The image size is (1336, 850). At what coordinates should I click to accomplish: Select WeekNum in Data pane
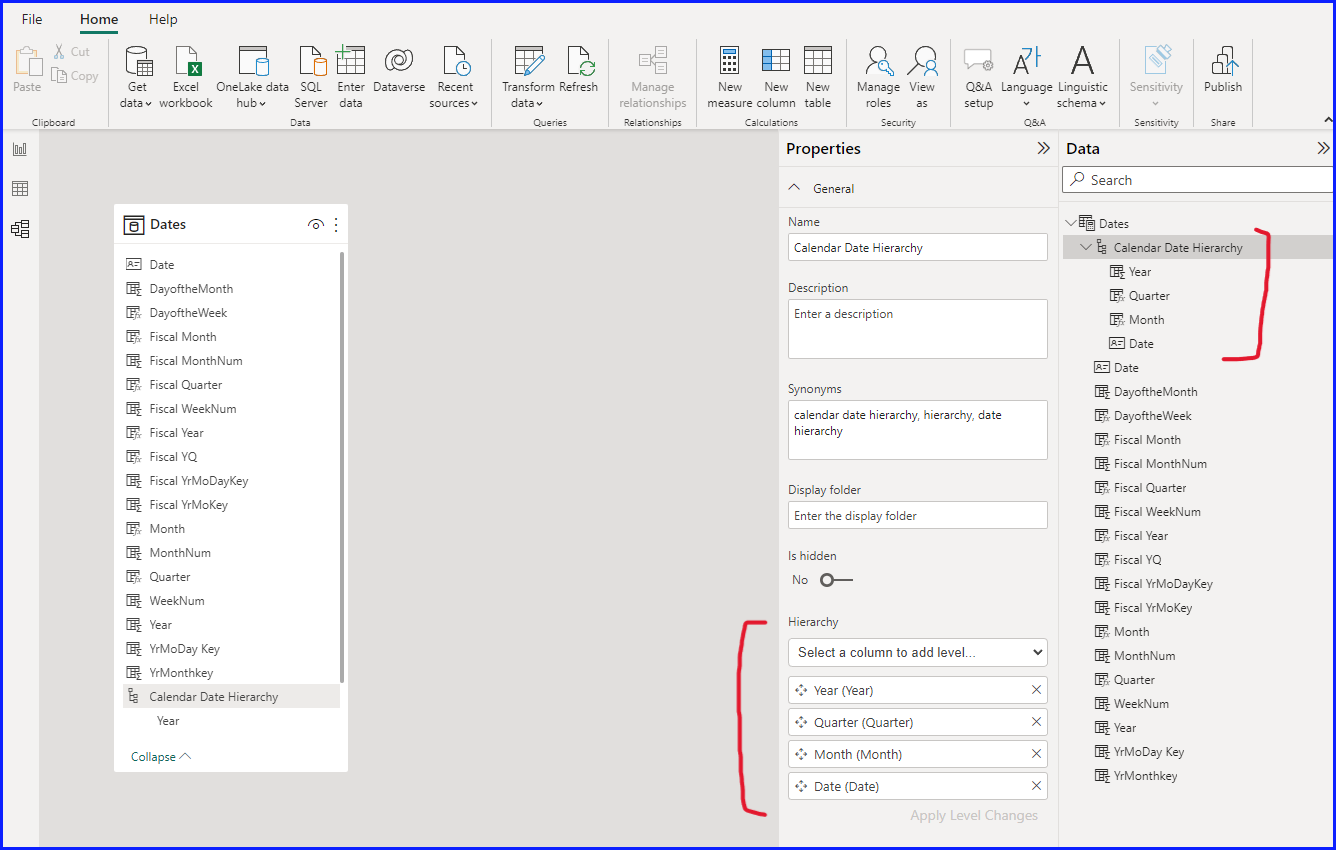[1141, 704]
